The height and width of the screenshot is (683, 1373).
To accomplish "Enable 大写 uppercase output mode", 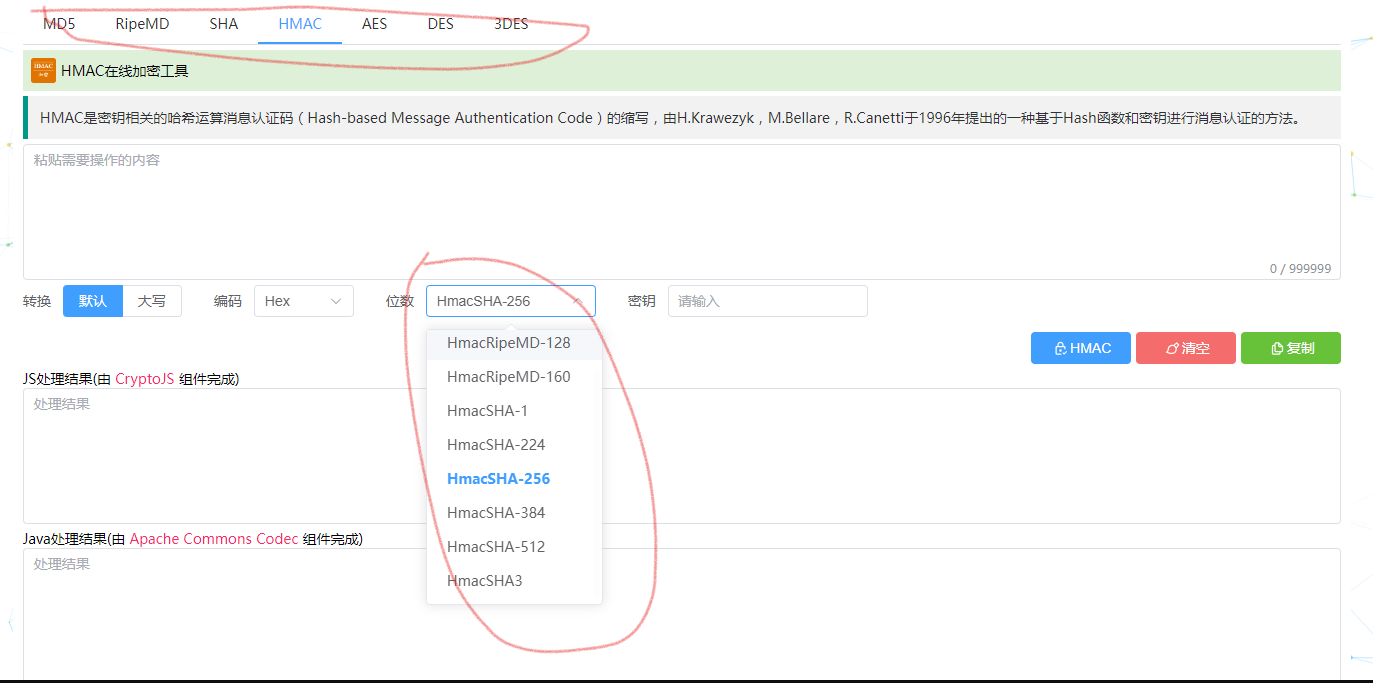I will tap(151, 301).
